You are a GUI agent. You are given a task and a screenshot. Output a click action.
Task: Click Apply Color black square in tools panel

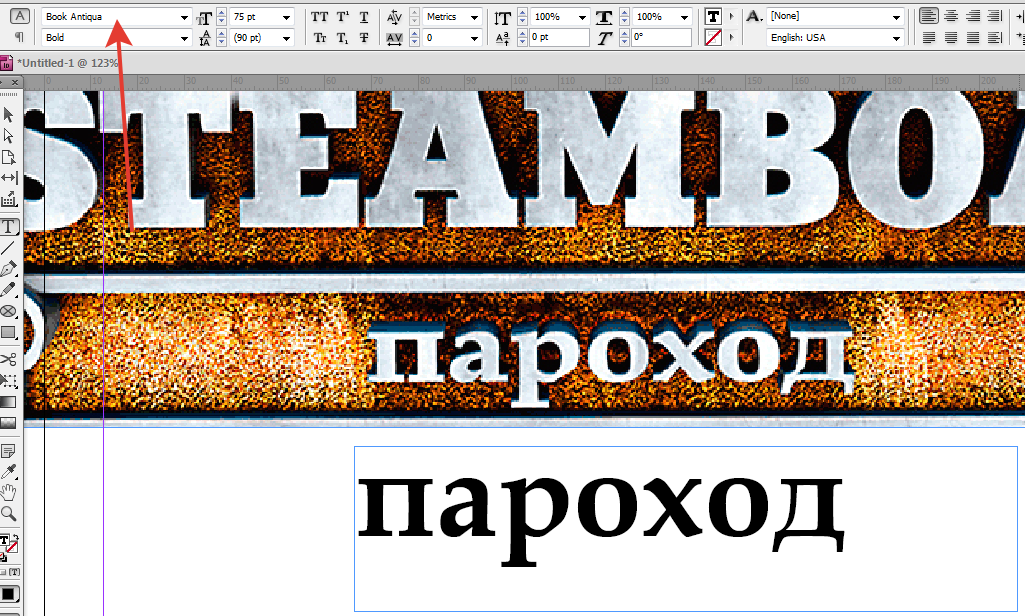(8, 594)
